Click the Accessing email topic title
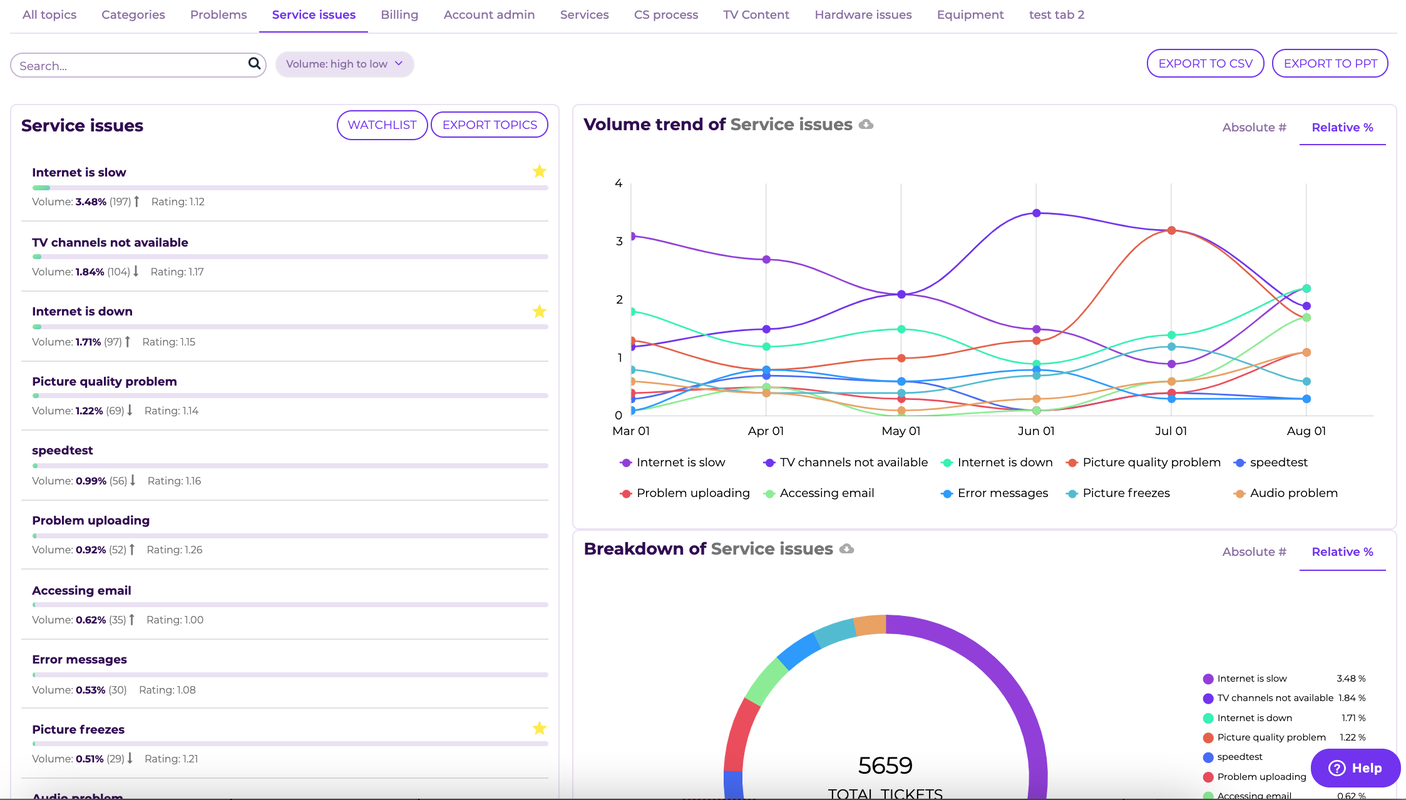Screen dimensions: 1406x800 81,590
